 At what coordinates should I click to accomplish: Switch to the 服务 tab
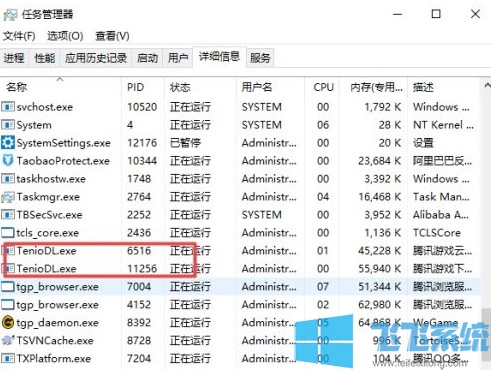(x=260, y=58)
